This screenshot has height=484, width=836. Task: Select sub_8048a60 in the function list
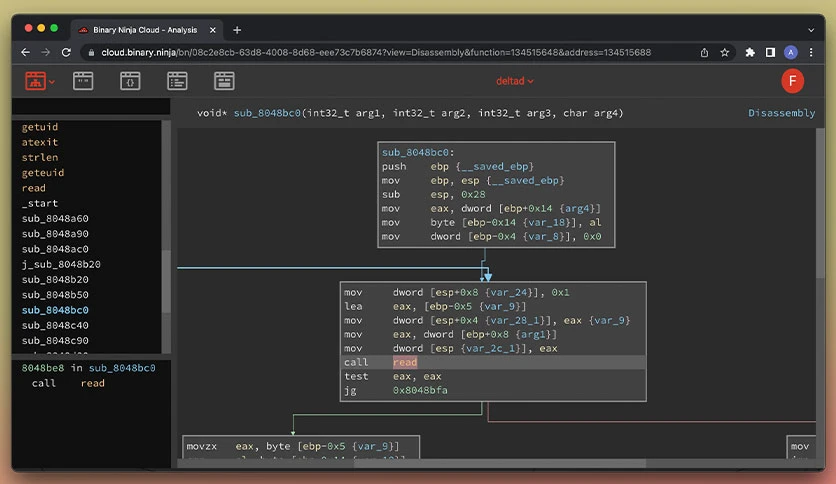(55, 219)
